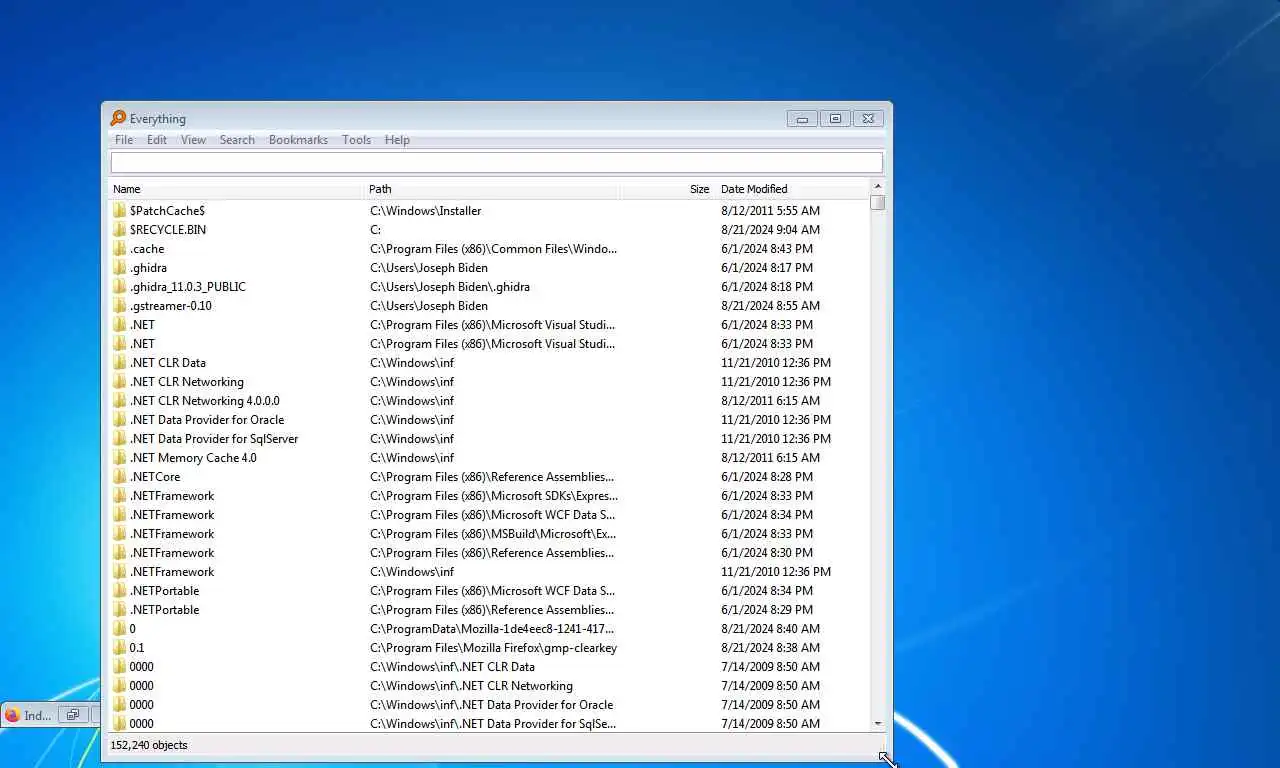Click 0000 folder icon under Provider for Oracle path
This screenshot has width=1280, height=768.
tap(119, 705)
